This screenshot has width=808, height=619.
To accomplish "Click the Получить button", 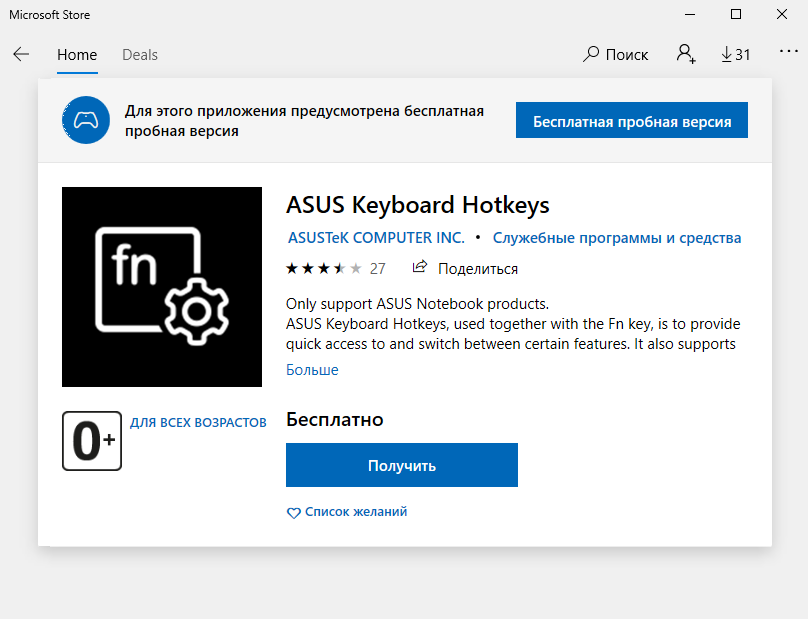I will point(402,465).
